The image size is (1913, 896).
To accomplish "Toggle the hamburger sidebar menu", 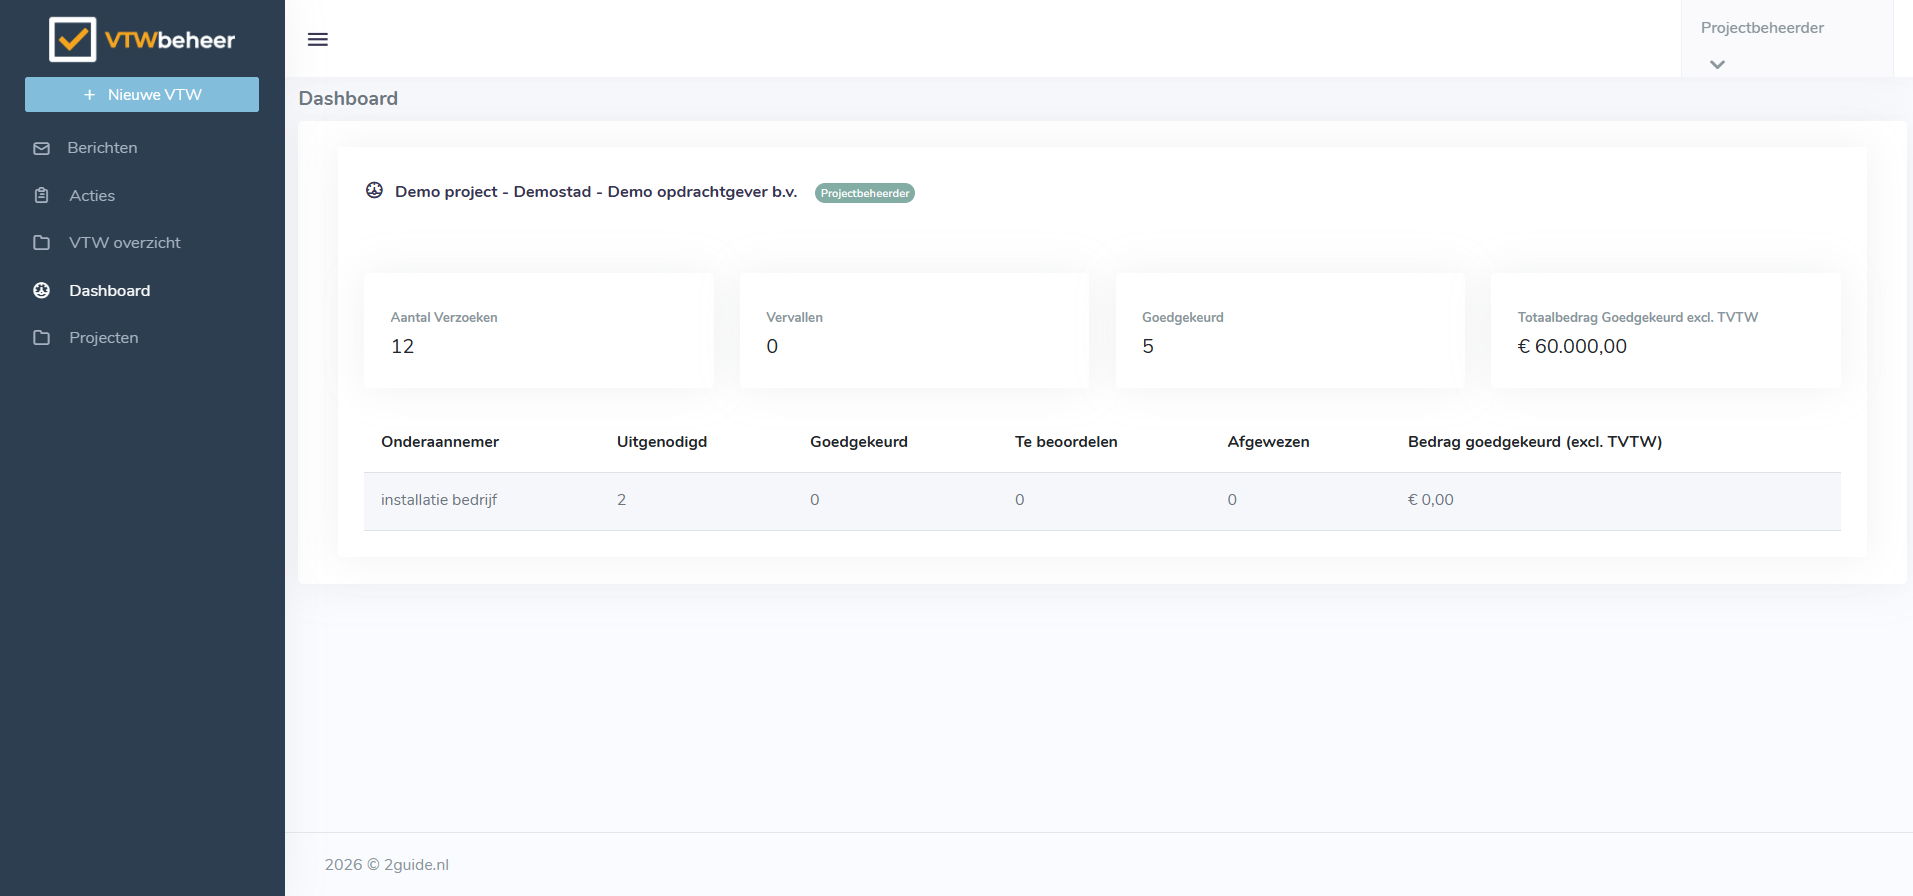I will (318, 39).
